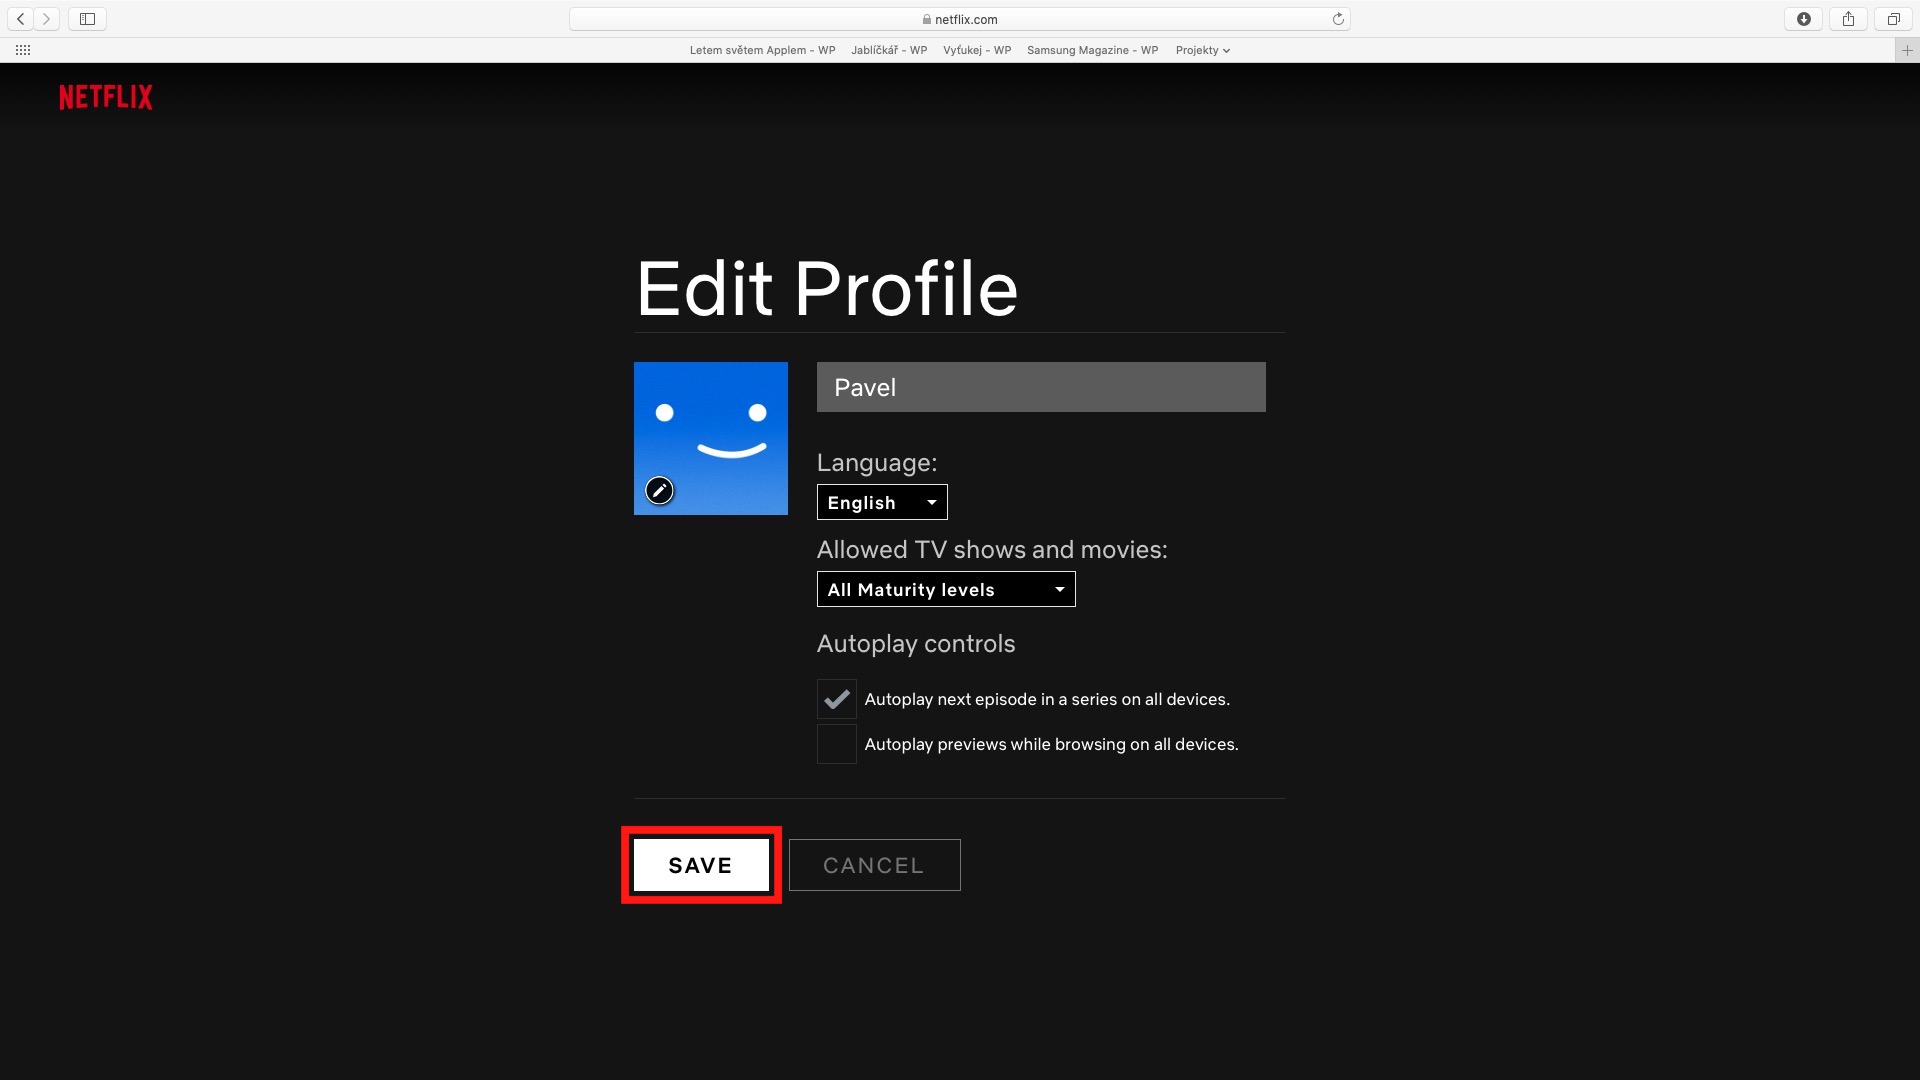The image size is (1920, 1080).
Task: Open Safari downloads icon
Action: (1803, 19)
